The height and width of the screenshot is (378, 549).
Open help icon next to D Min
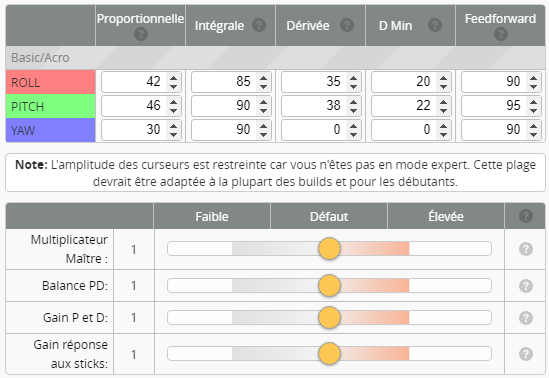click(435, 25)
